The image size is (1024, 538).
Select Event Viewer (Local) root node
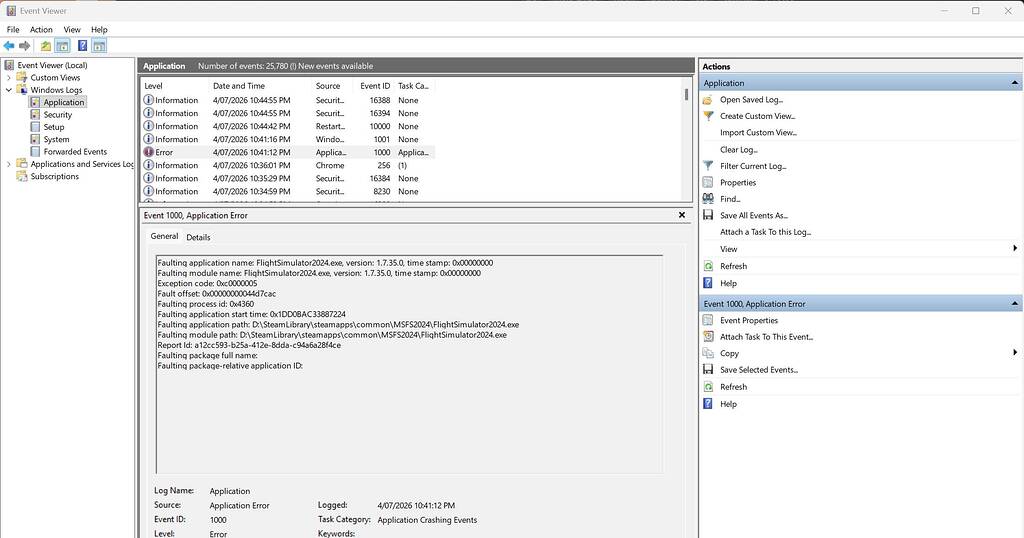tap(52, 65)
